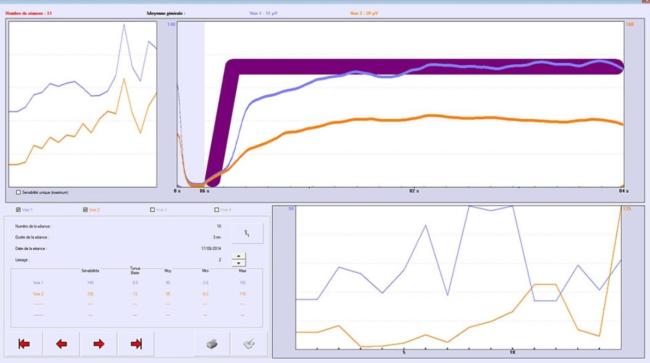Click the Moy column header
The width and height of the screenshot is (650, 363).
[x=168, y=271]
